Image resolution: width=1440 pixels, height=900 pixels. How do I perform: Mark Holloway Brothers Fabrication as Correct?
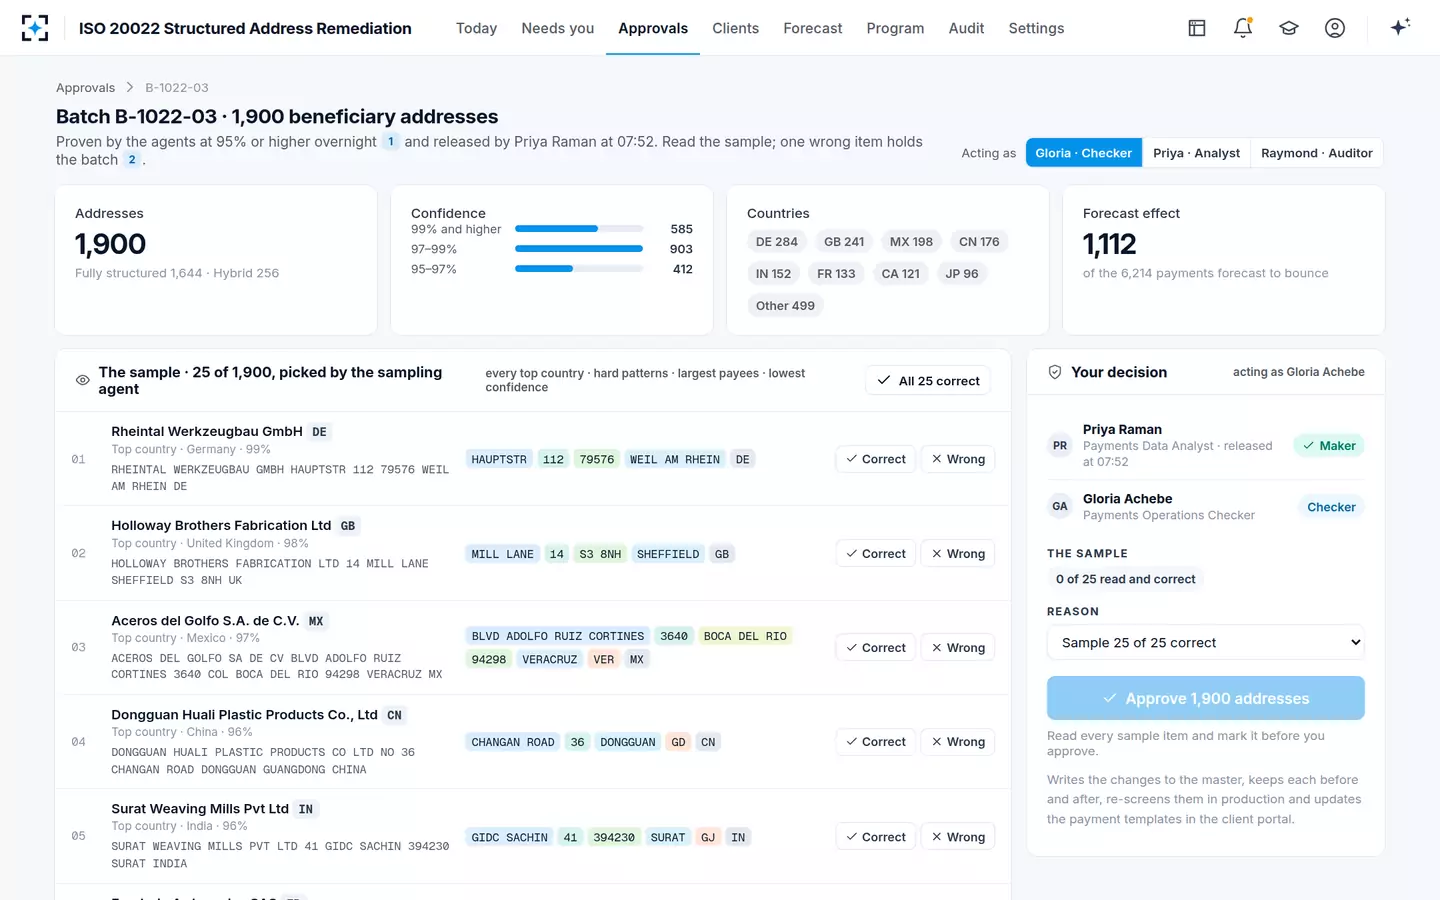[x=875, y=554]
